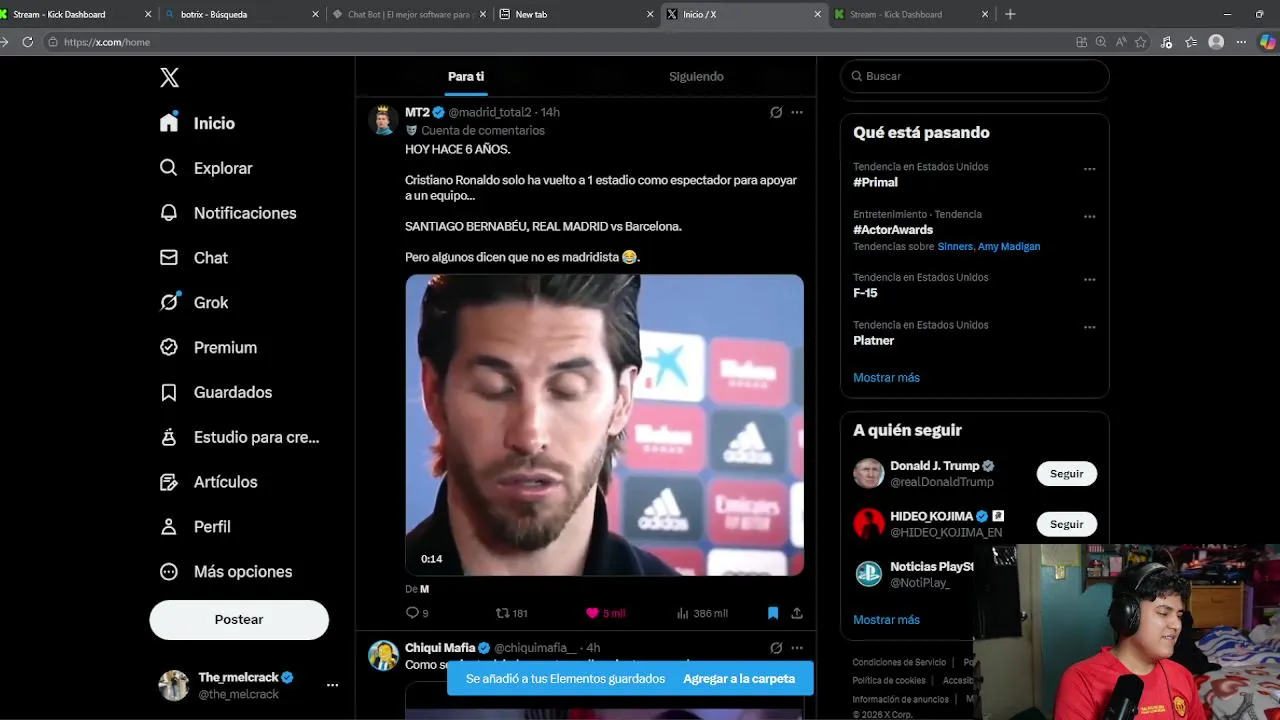Open the #Primal trend

coord(875,182)
